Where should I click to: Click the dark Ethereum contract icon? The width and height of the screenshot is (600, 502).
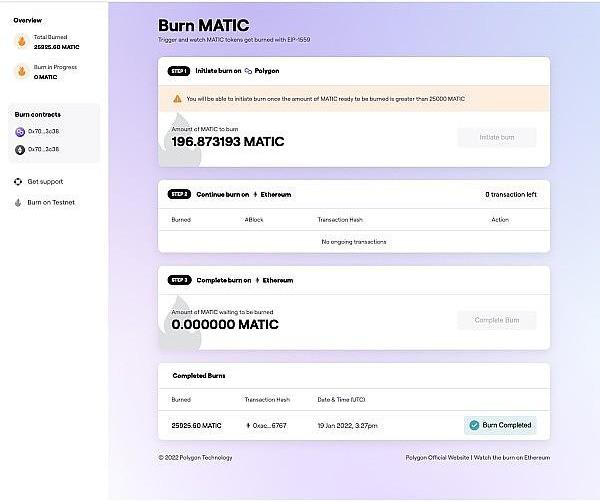pyautogui.click(x=20, y=149)
